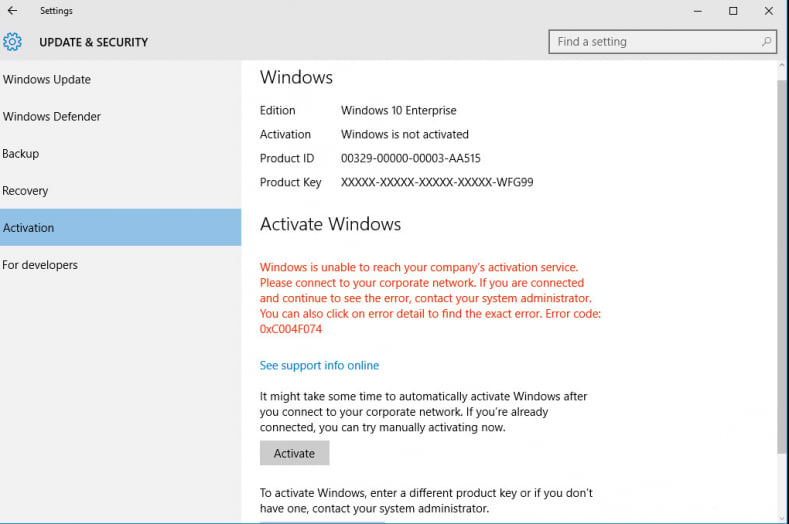Image resolution: width=789 pixels, height=524 pixels.
Task: Click the Windows 10 Enterprise edition text
Action: click(x=399, y=110)
